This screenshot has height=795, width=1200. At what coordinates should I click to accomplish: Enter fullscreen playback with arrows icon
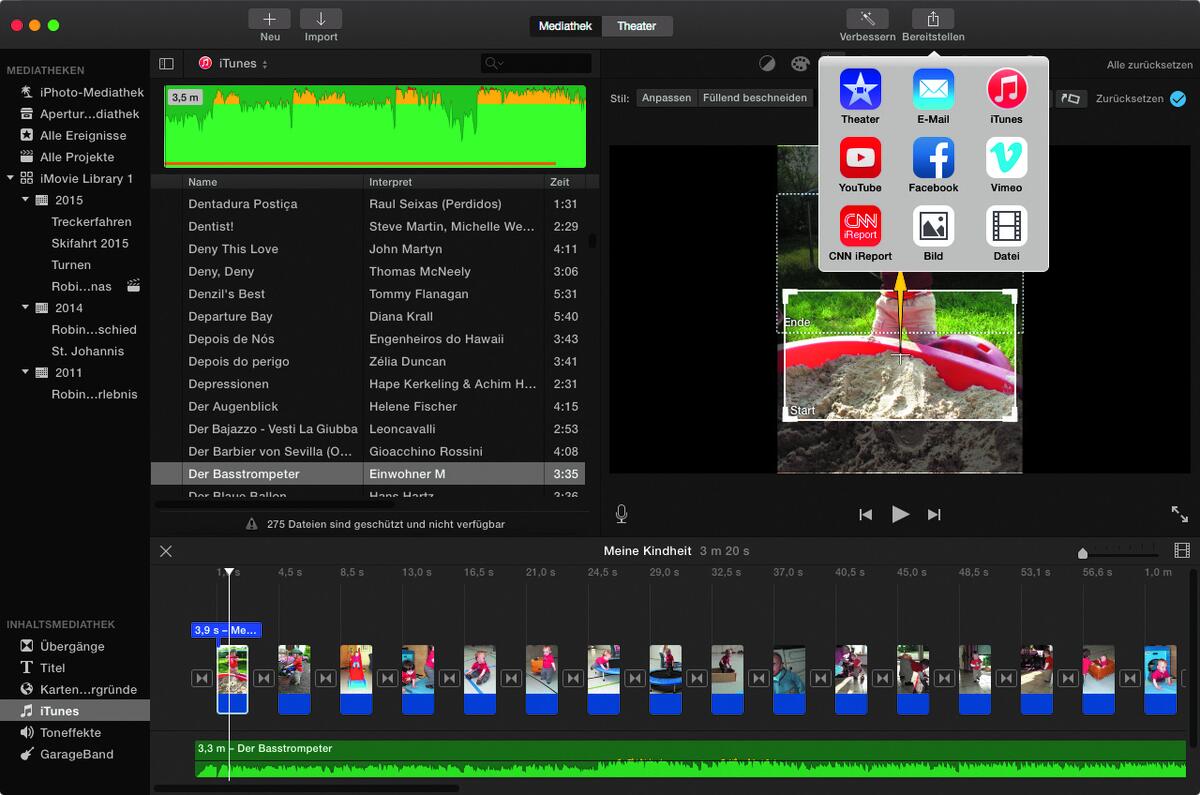[1180, 514]
